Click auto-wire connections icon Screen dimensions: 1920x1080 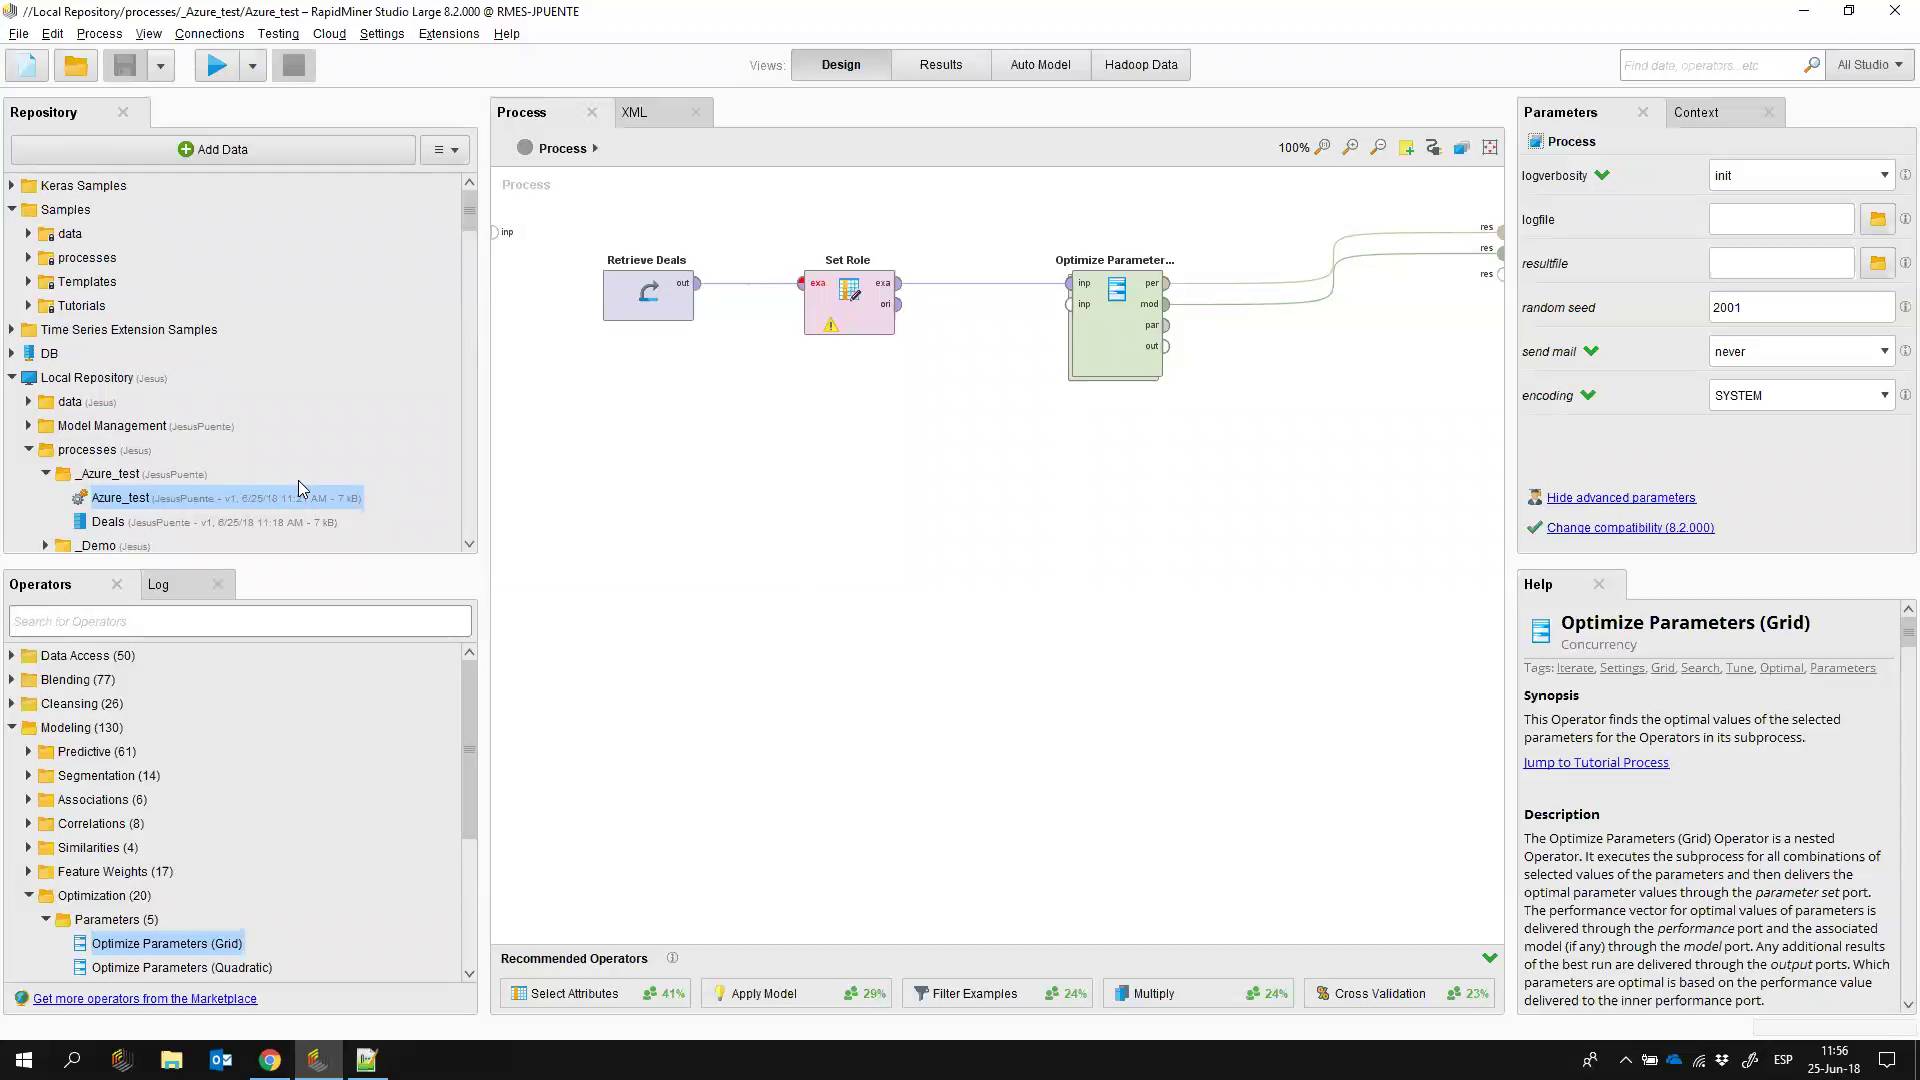coord(1433,148)
